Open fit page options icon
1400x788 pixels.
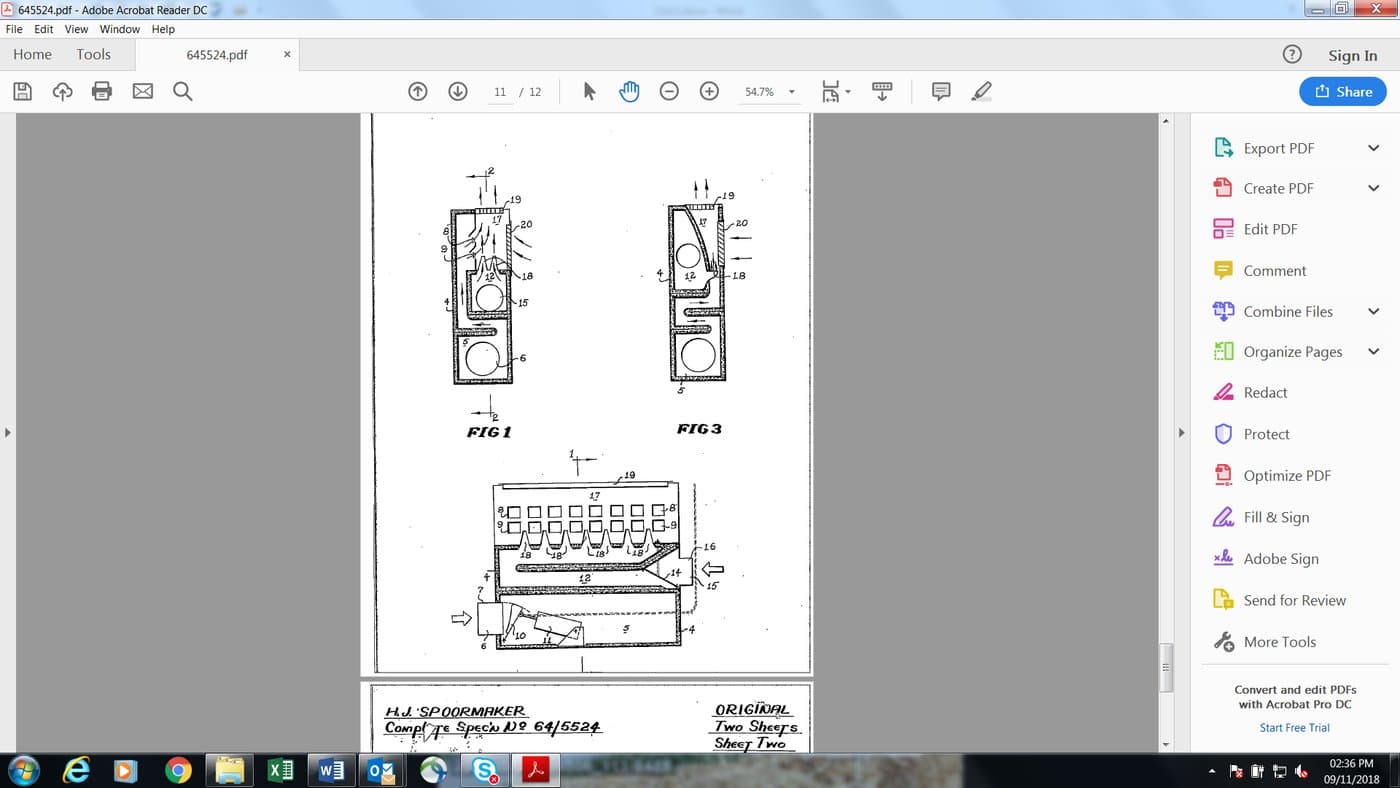tap(835, 91)
